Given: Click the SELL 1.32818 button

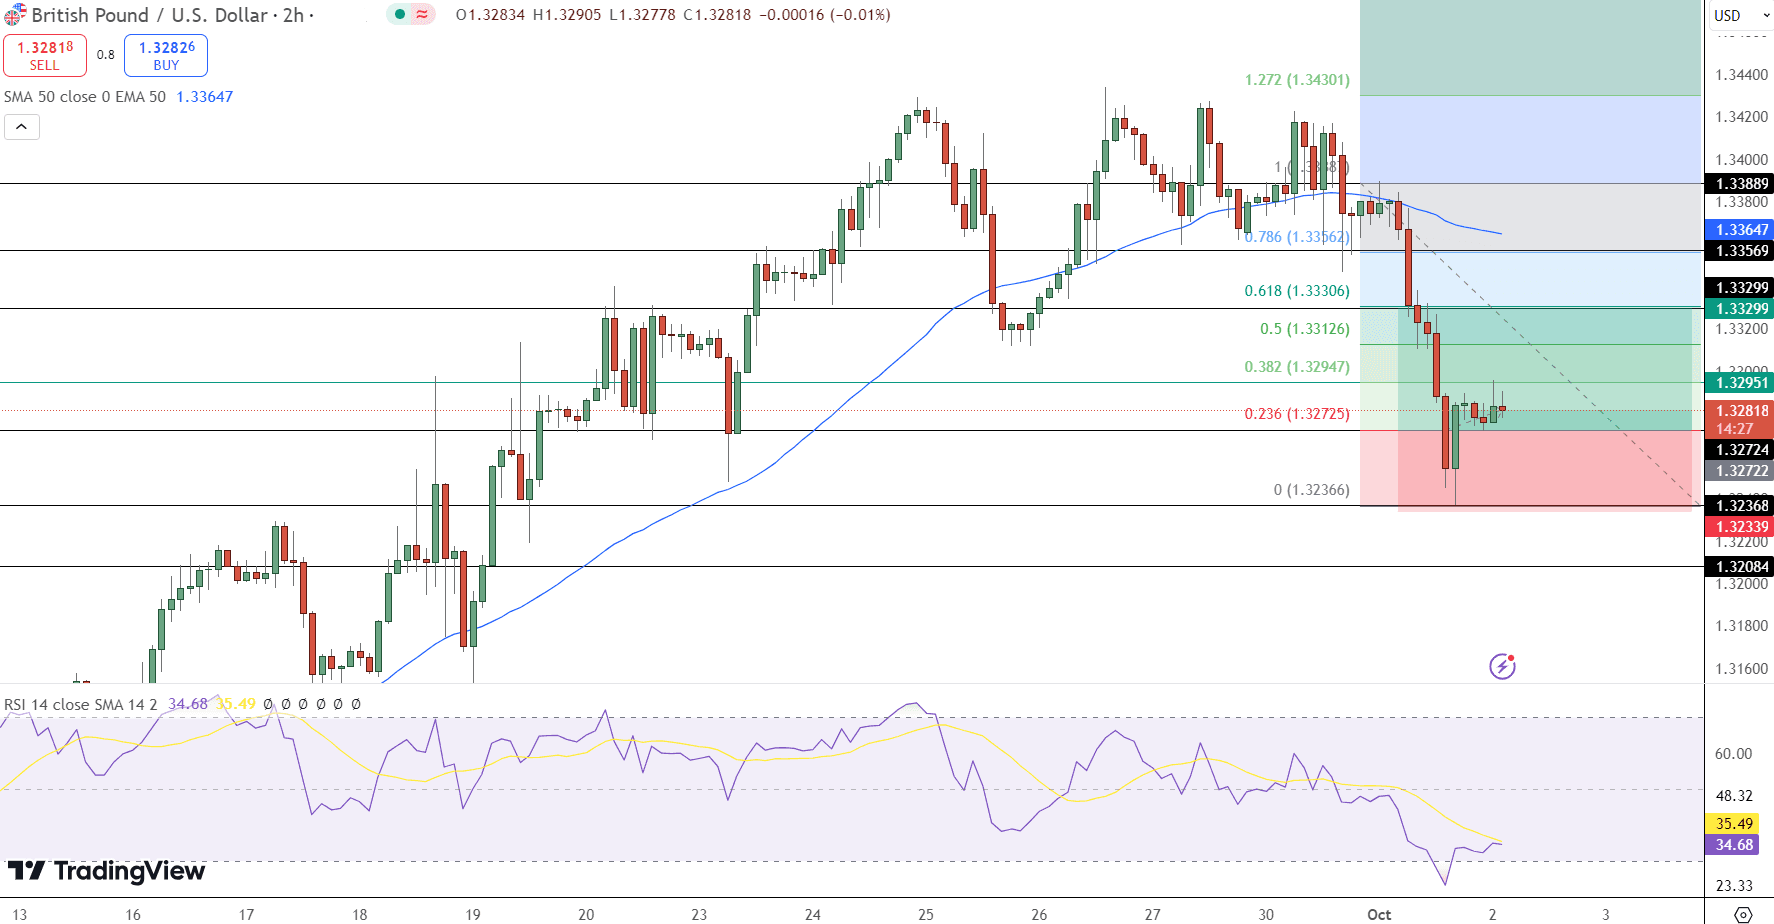Looking at the screenshot, I should 45,55.
